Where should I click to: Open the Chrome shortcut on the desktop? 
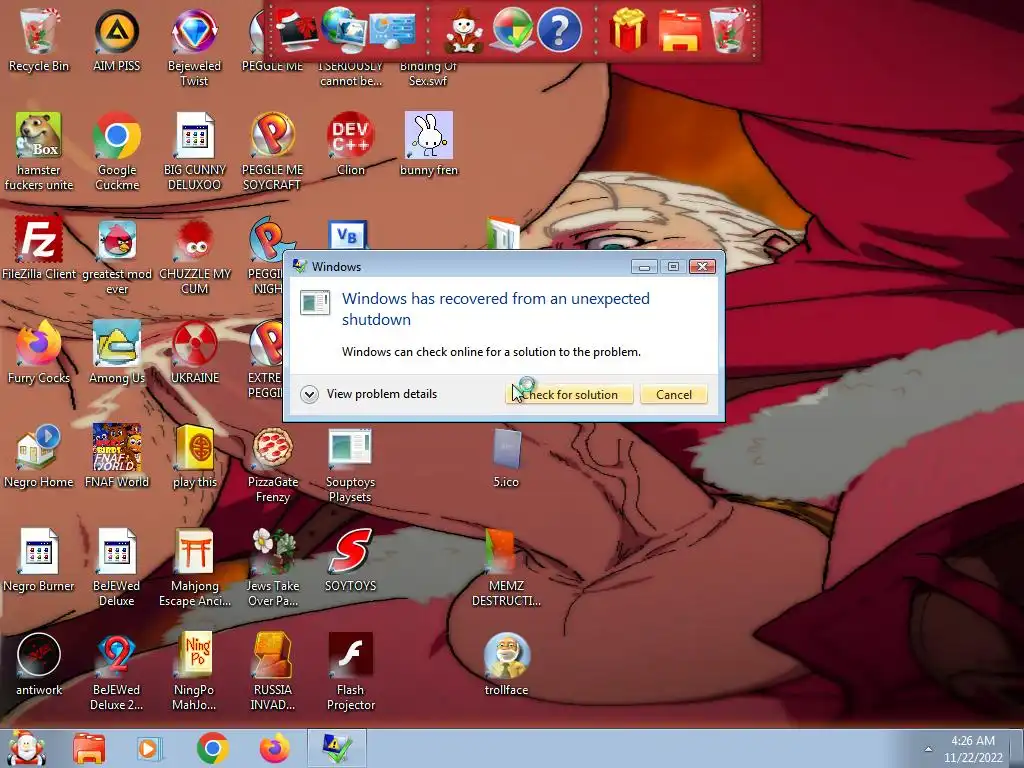[x=117, y=152]
